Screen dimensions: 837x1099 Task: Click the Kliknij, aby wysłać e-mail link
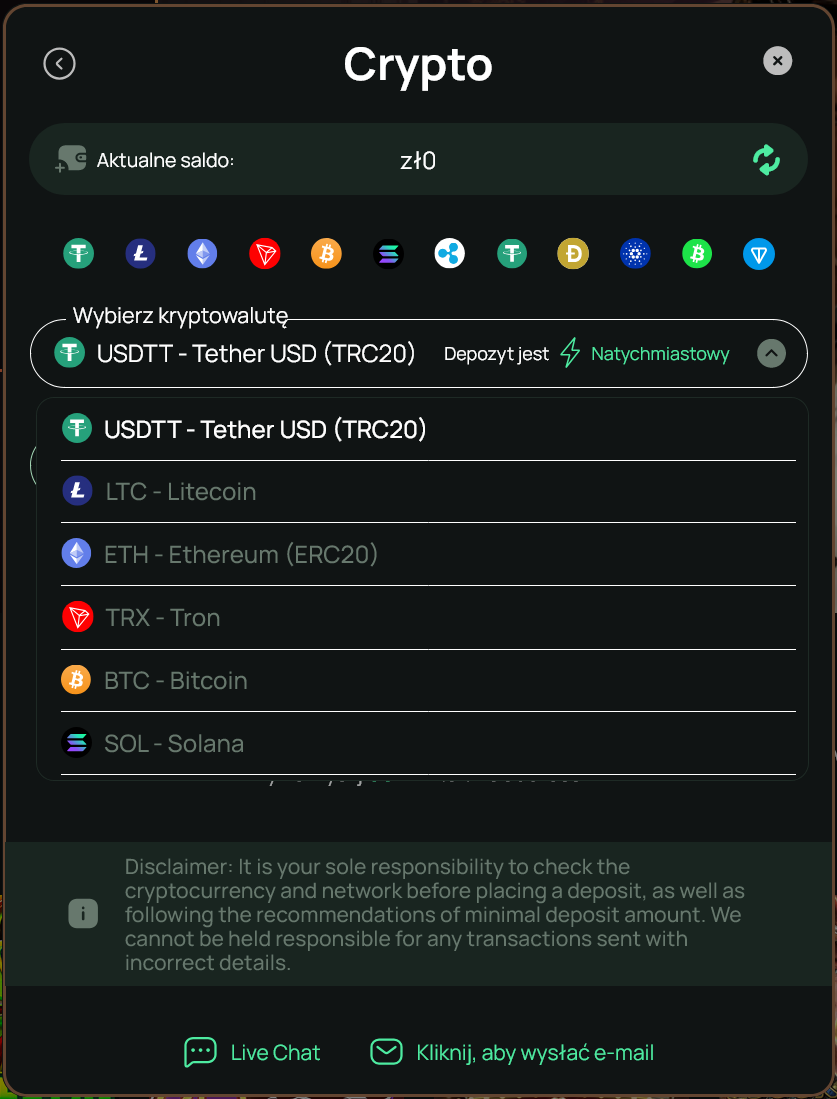[x=512, y=1052]
